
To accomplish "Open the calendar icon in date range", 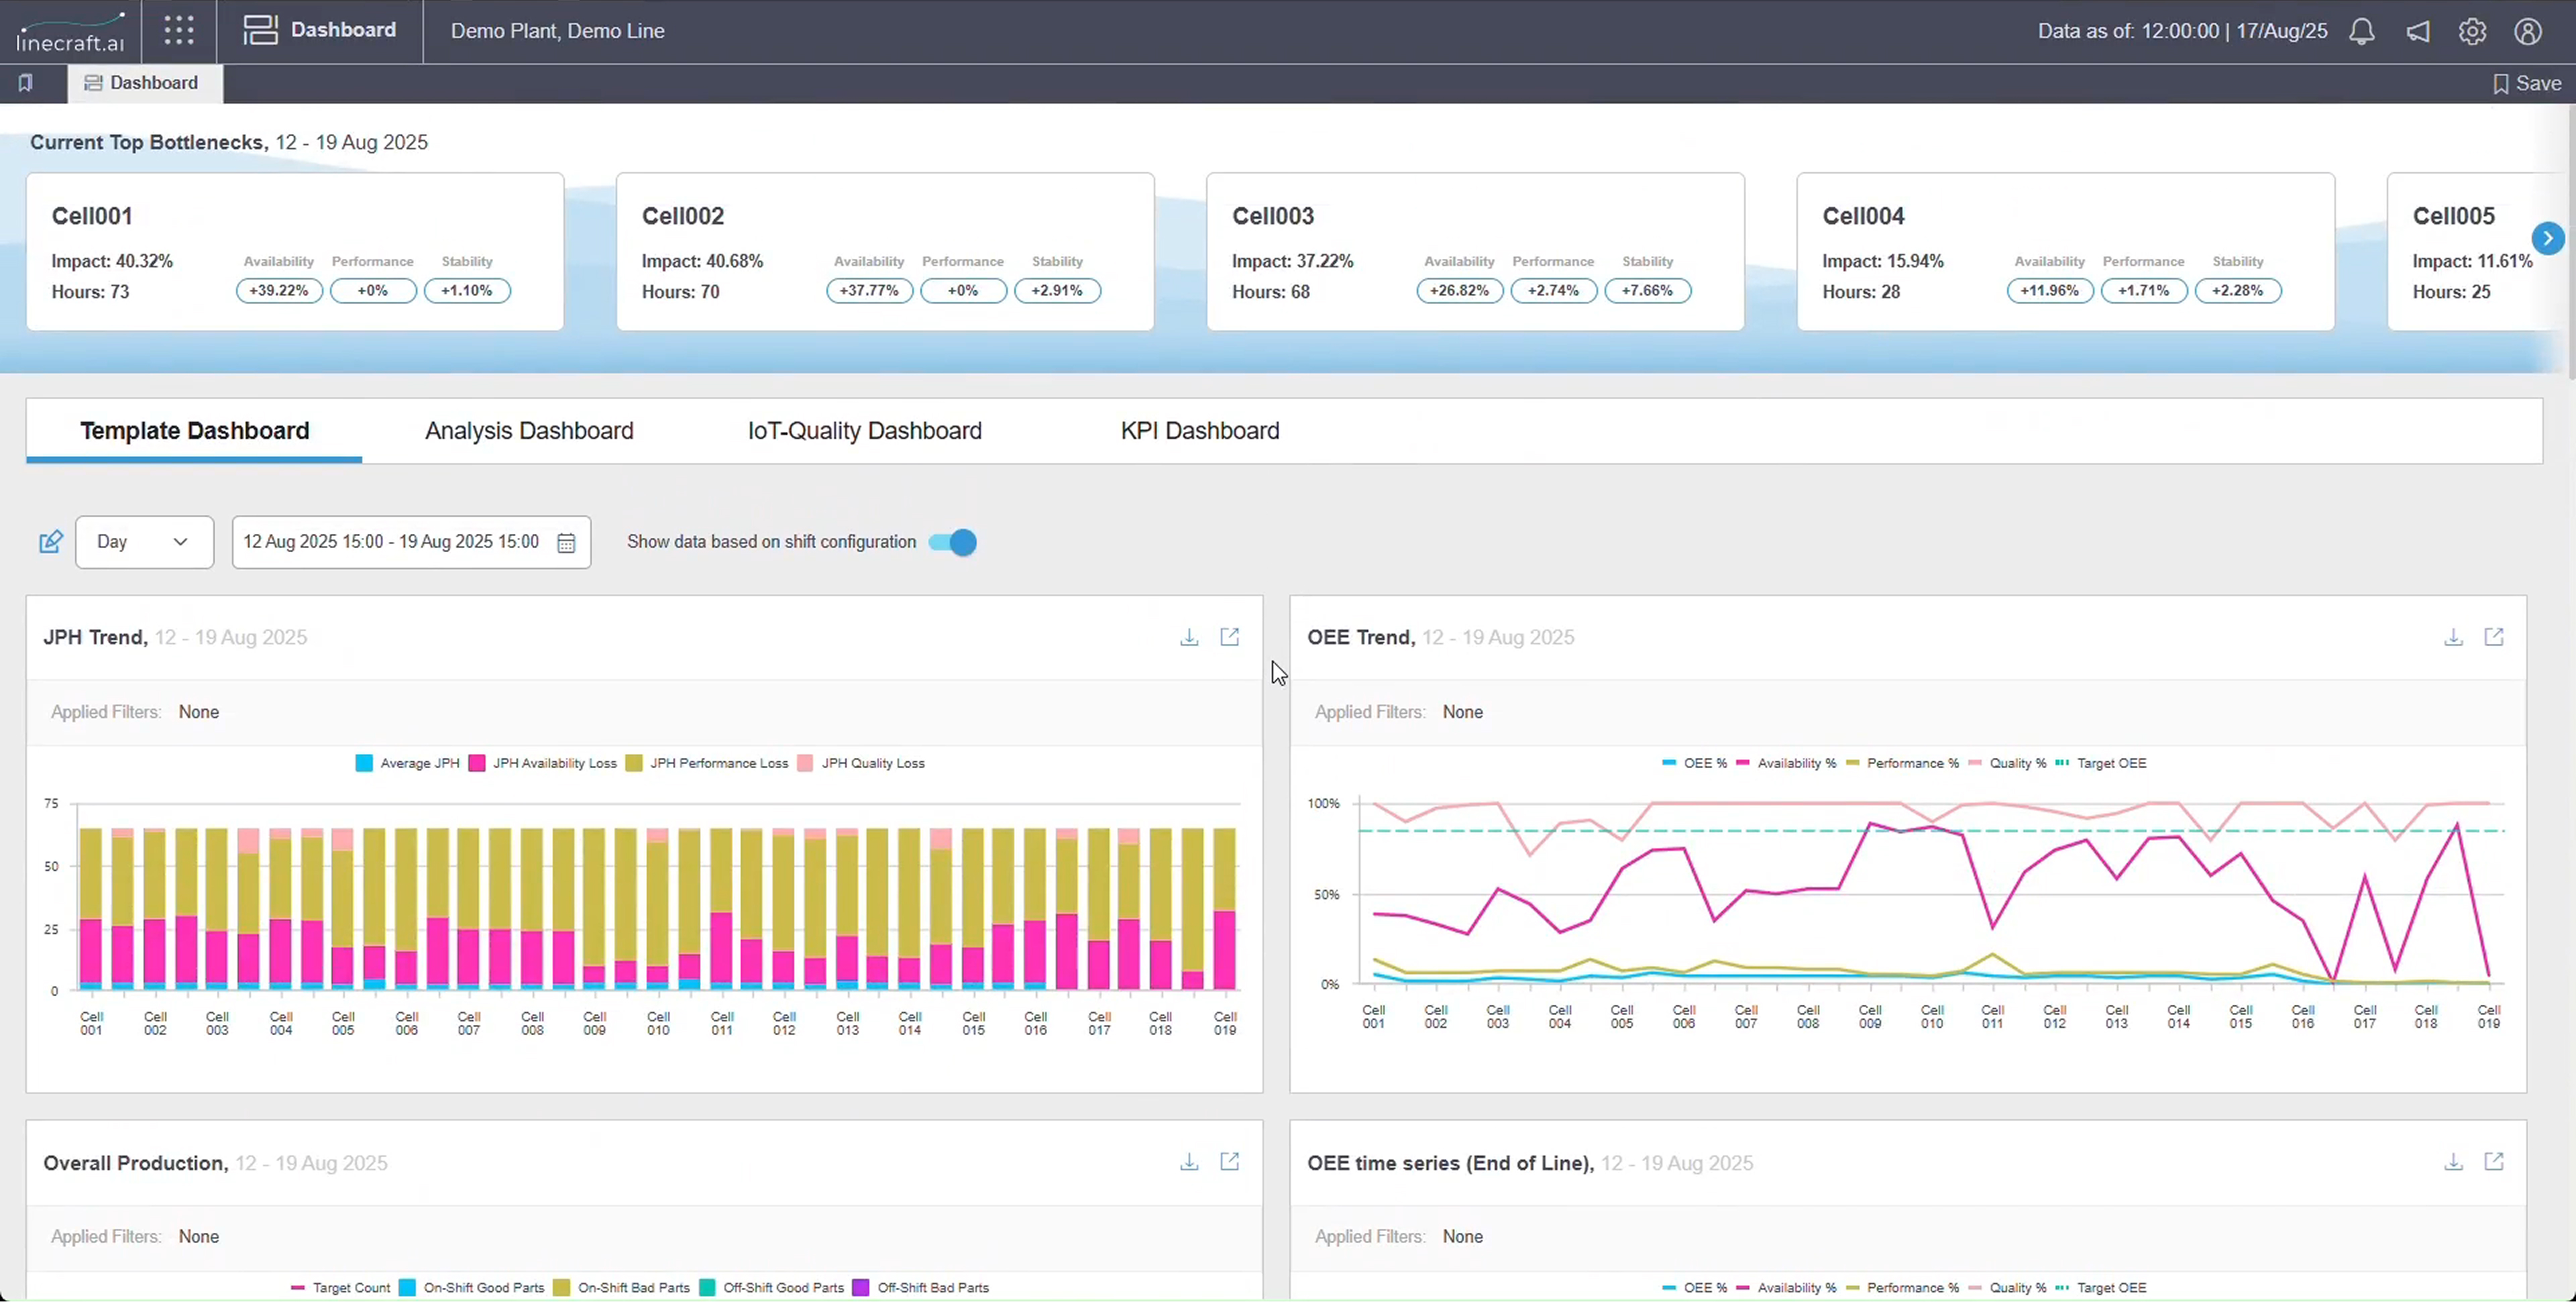I will click(566, 543).
